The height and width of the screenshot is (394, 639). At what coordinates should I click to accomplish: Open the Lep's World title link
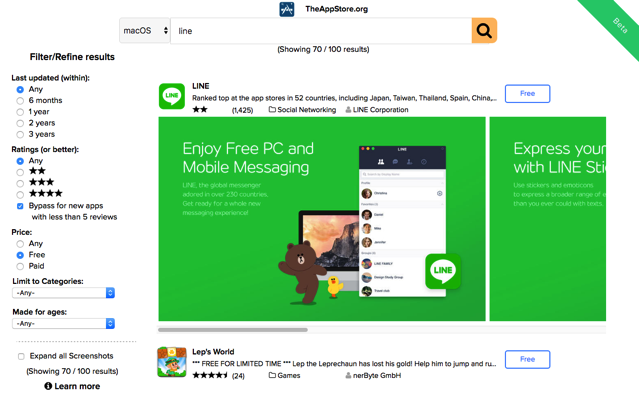pyautogui.click(x=213, y=352)
